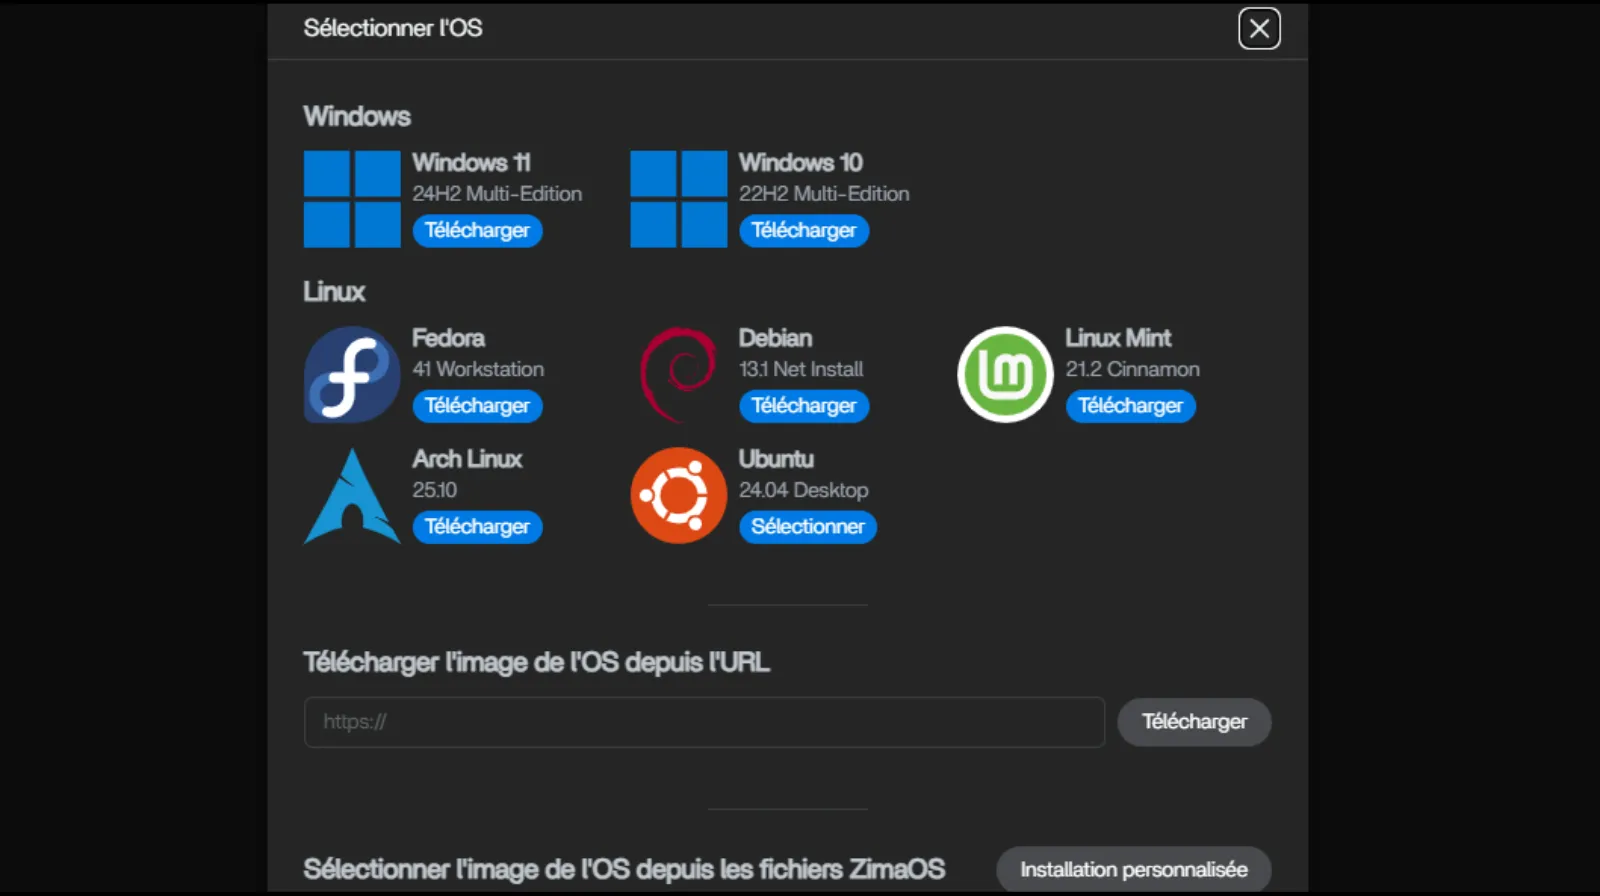Select the Fedora logo icon
The height and width of the screenshot is (896, 1600).
click(x=352, y=375)
